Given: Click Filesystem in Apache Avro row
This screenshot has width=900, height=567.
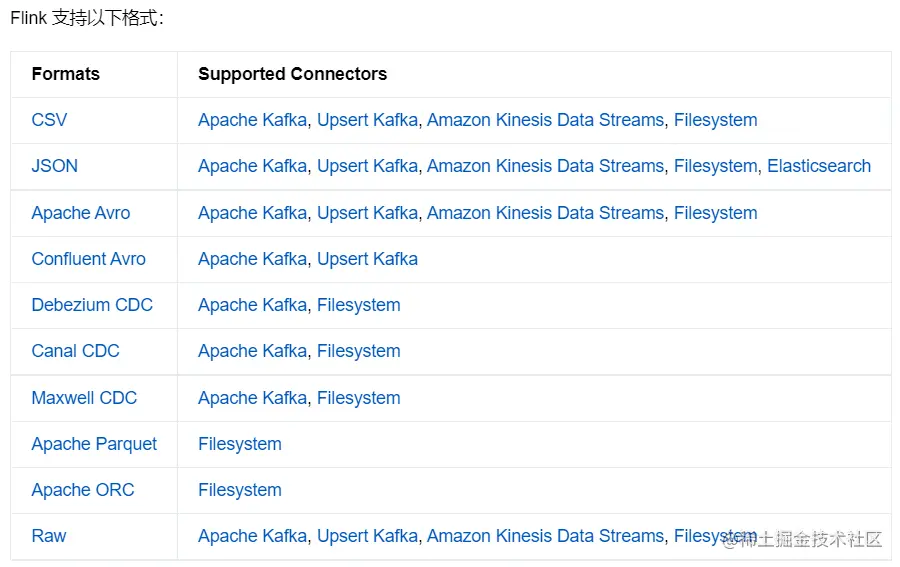Looking at the screenshot, I should point(716,213).
